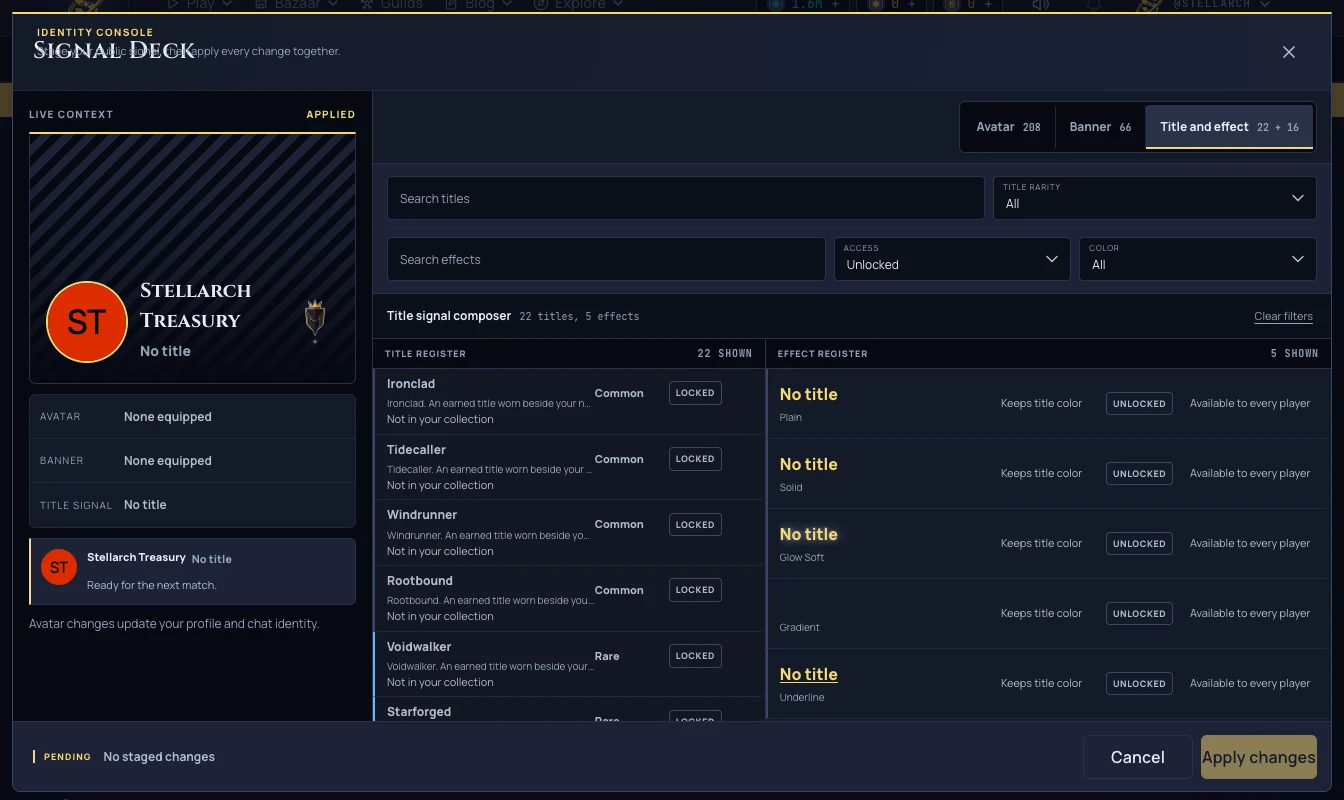
Task: Select the Starforged title row
Action: pyautogui.click(x=569, y=710)
